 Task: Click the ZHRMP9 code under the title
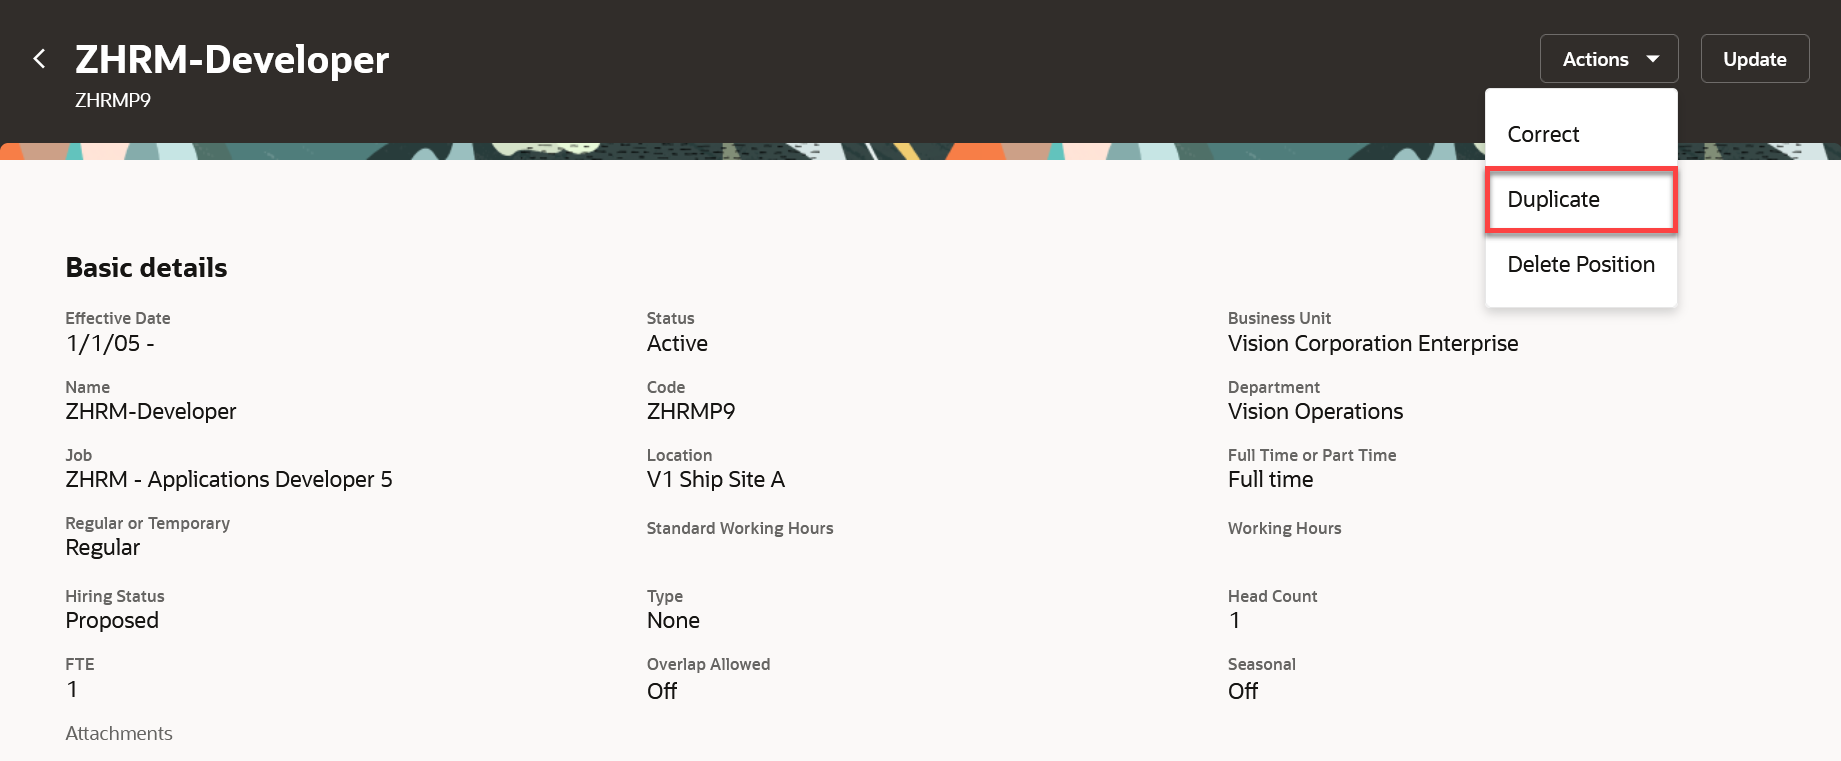tap(113, 100)
